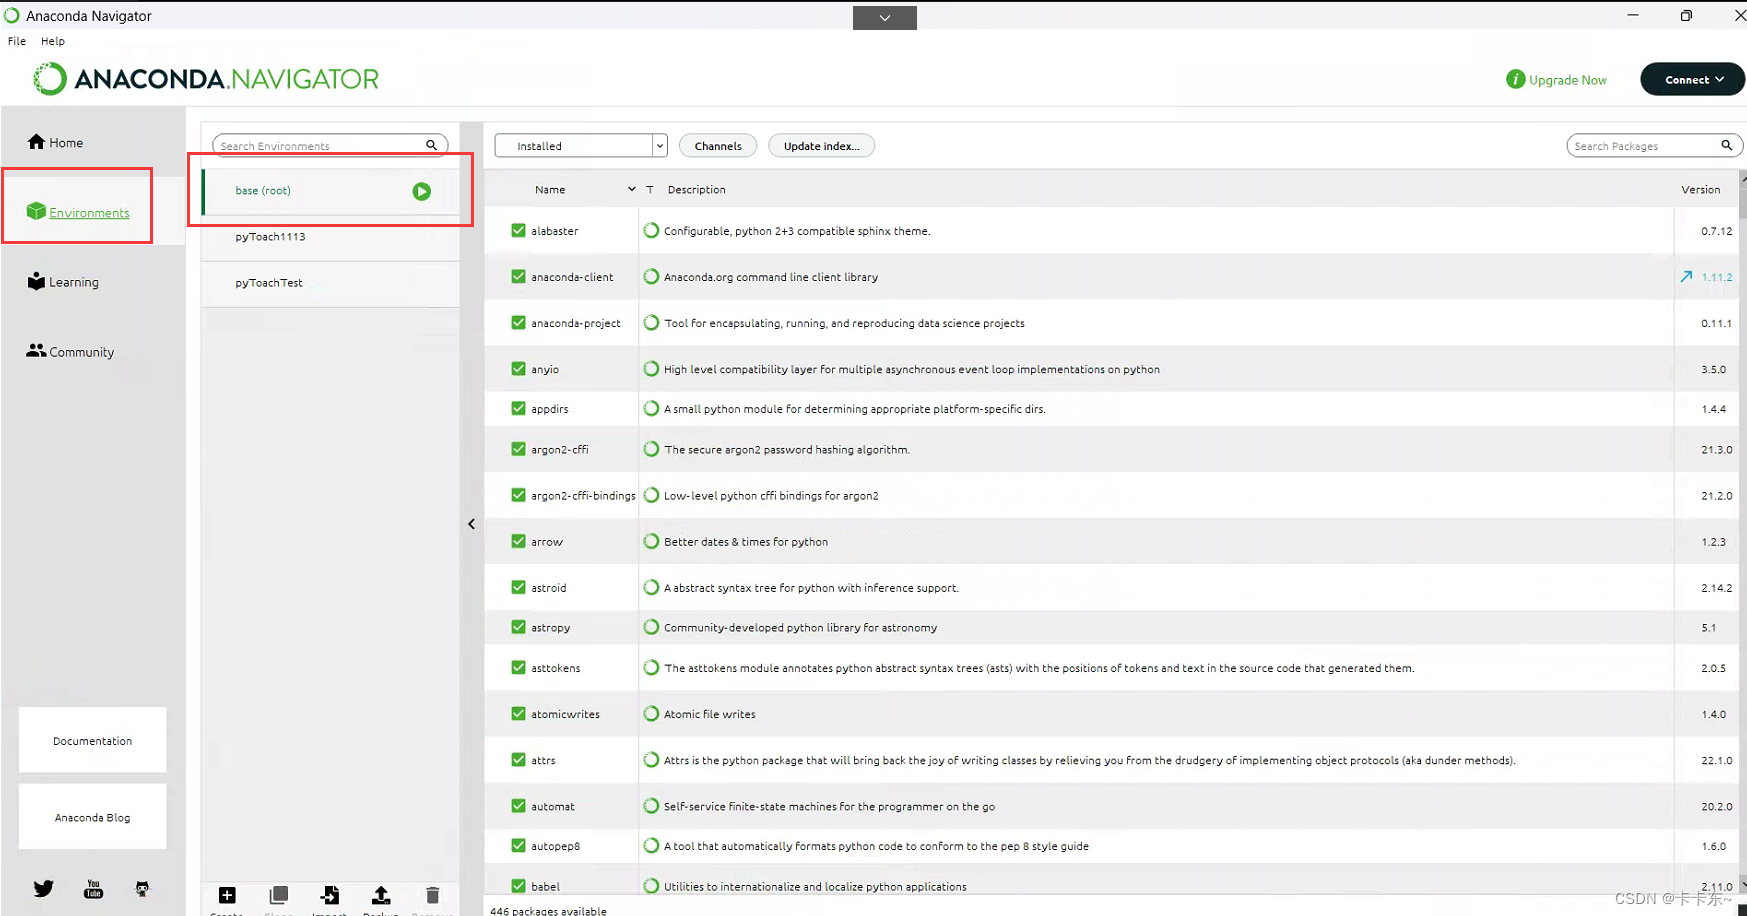Image resolution: width=1747 pixels, height=916 pixels.
Task: Click the Create environment plus icon
Action: click(x=227, y=895)
